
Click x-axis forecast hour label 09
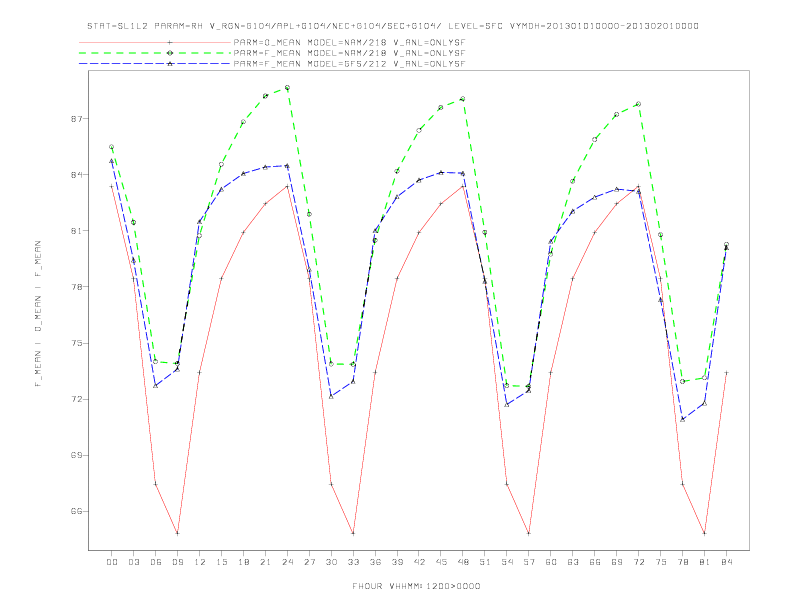point(177,562)
